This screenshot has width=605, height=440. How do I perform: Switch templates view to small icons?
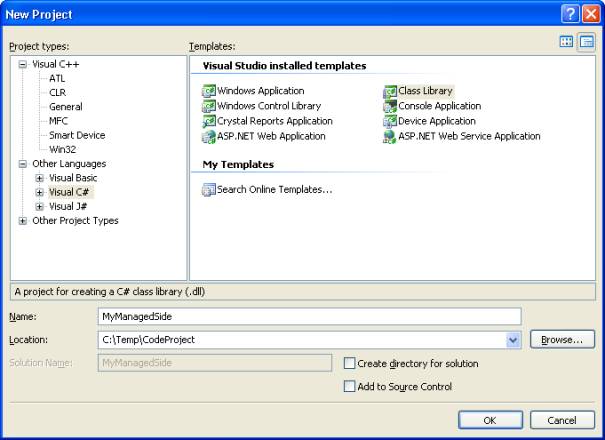pos(586,42)
